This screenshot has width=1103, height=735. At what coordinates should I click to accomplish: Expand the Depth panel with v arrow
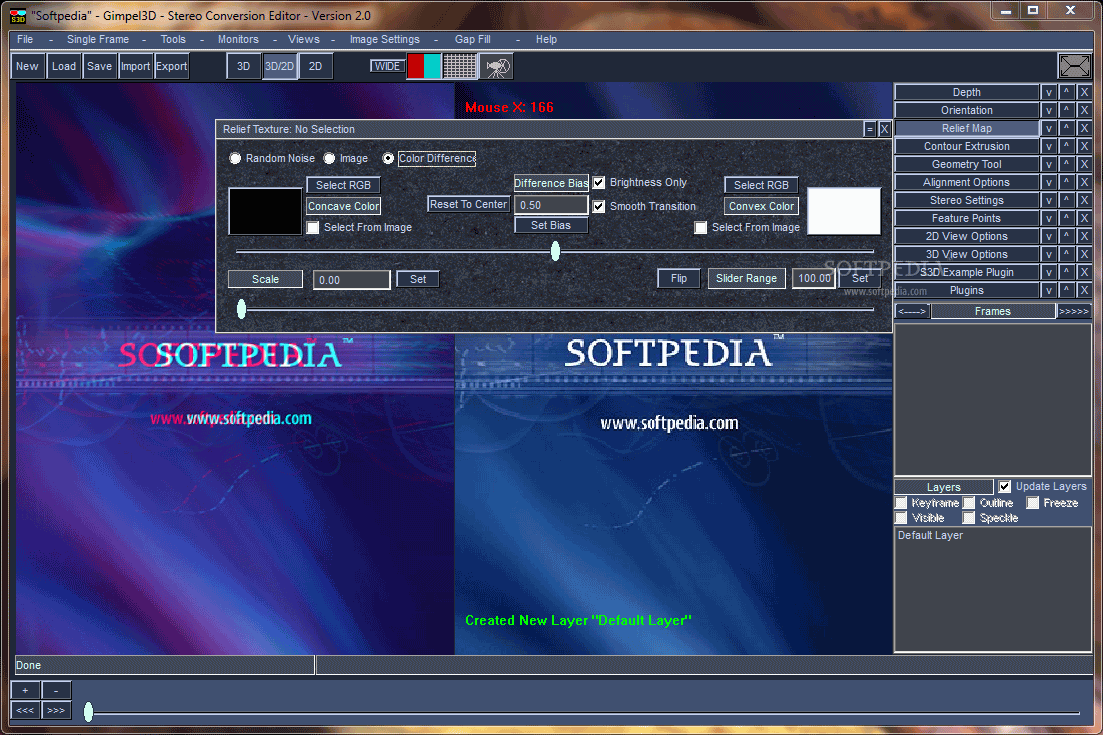pos(1049,92)
